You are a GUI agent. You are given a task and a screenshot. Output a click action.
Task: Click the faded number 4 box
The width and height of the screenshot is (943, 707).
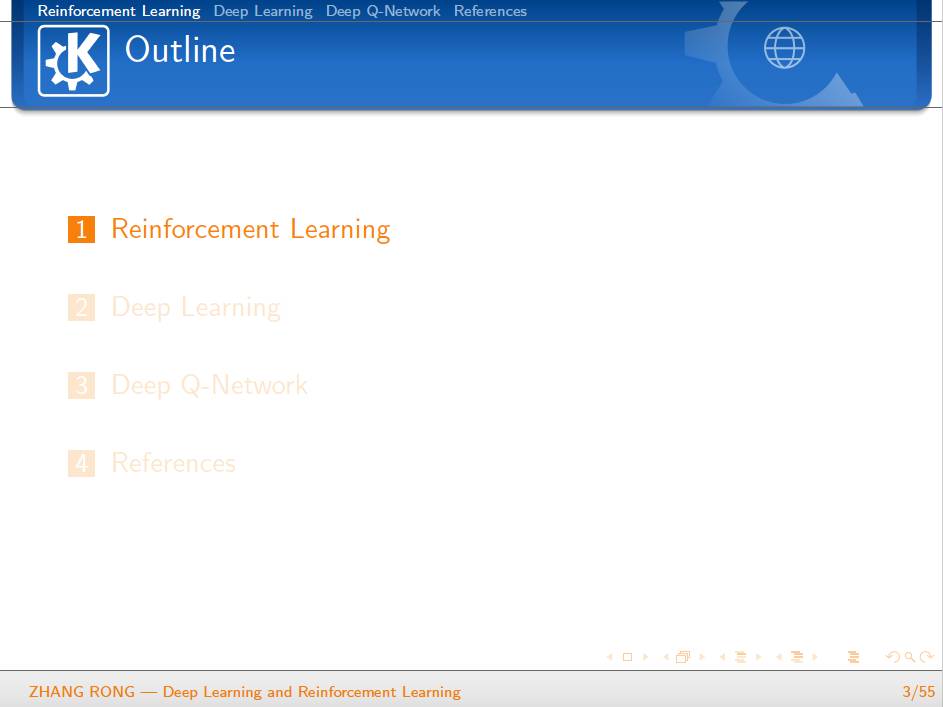click(x=81, y=464)
